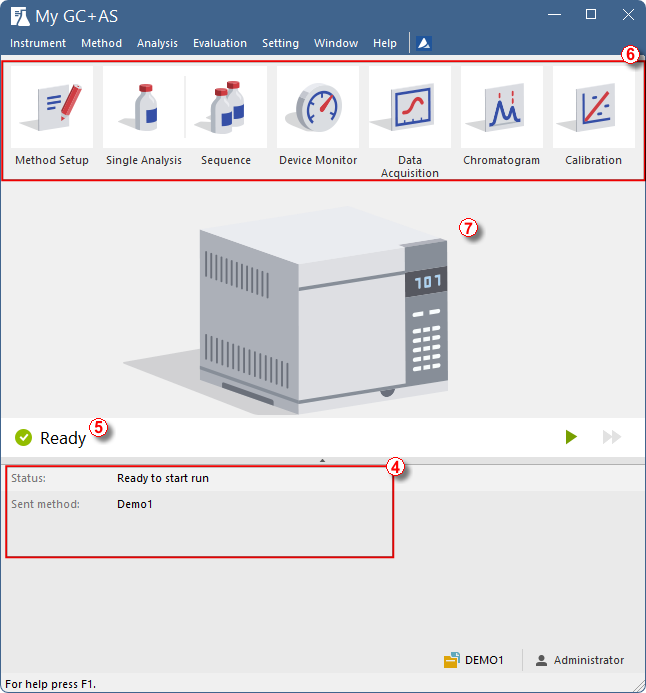Grab the window resize grip corner
The width and height of the screenshot is (646, 693).
coord(639,686)
